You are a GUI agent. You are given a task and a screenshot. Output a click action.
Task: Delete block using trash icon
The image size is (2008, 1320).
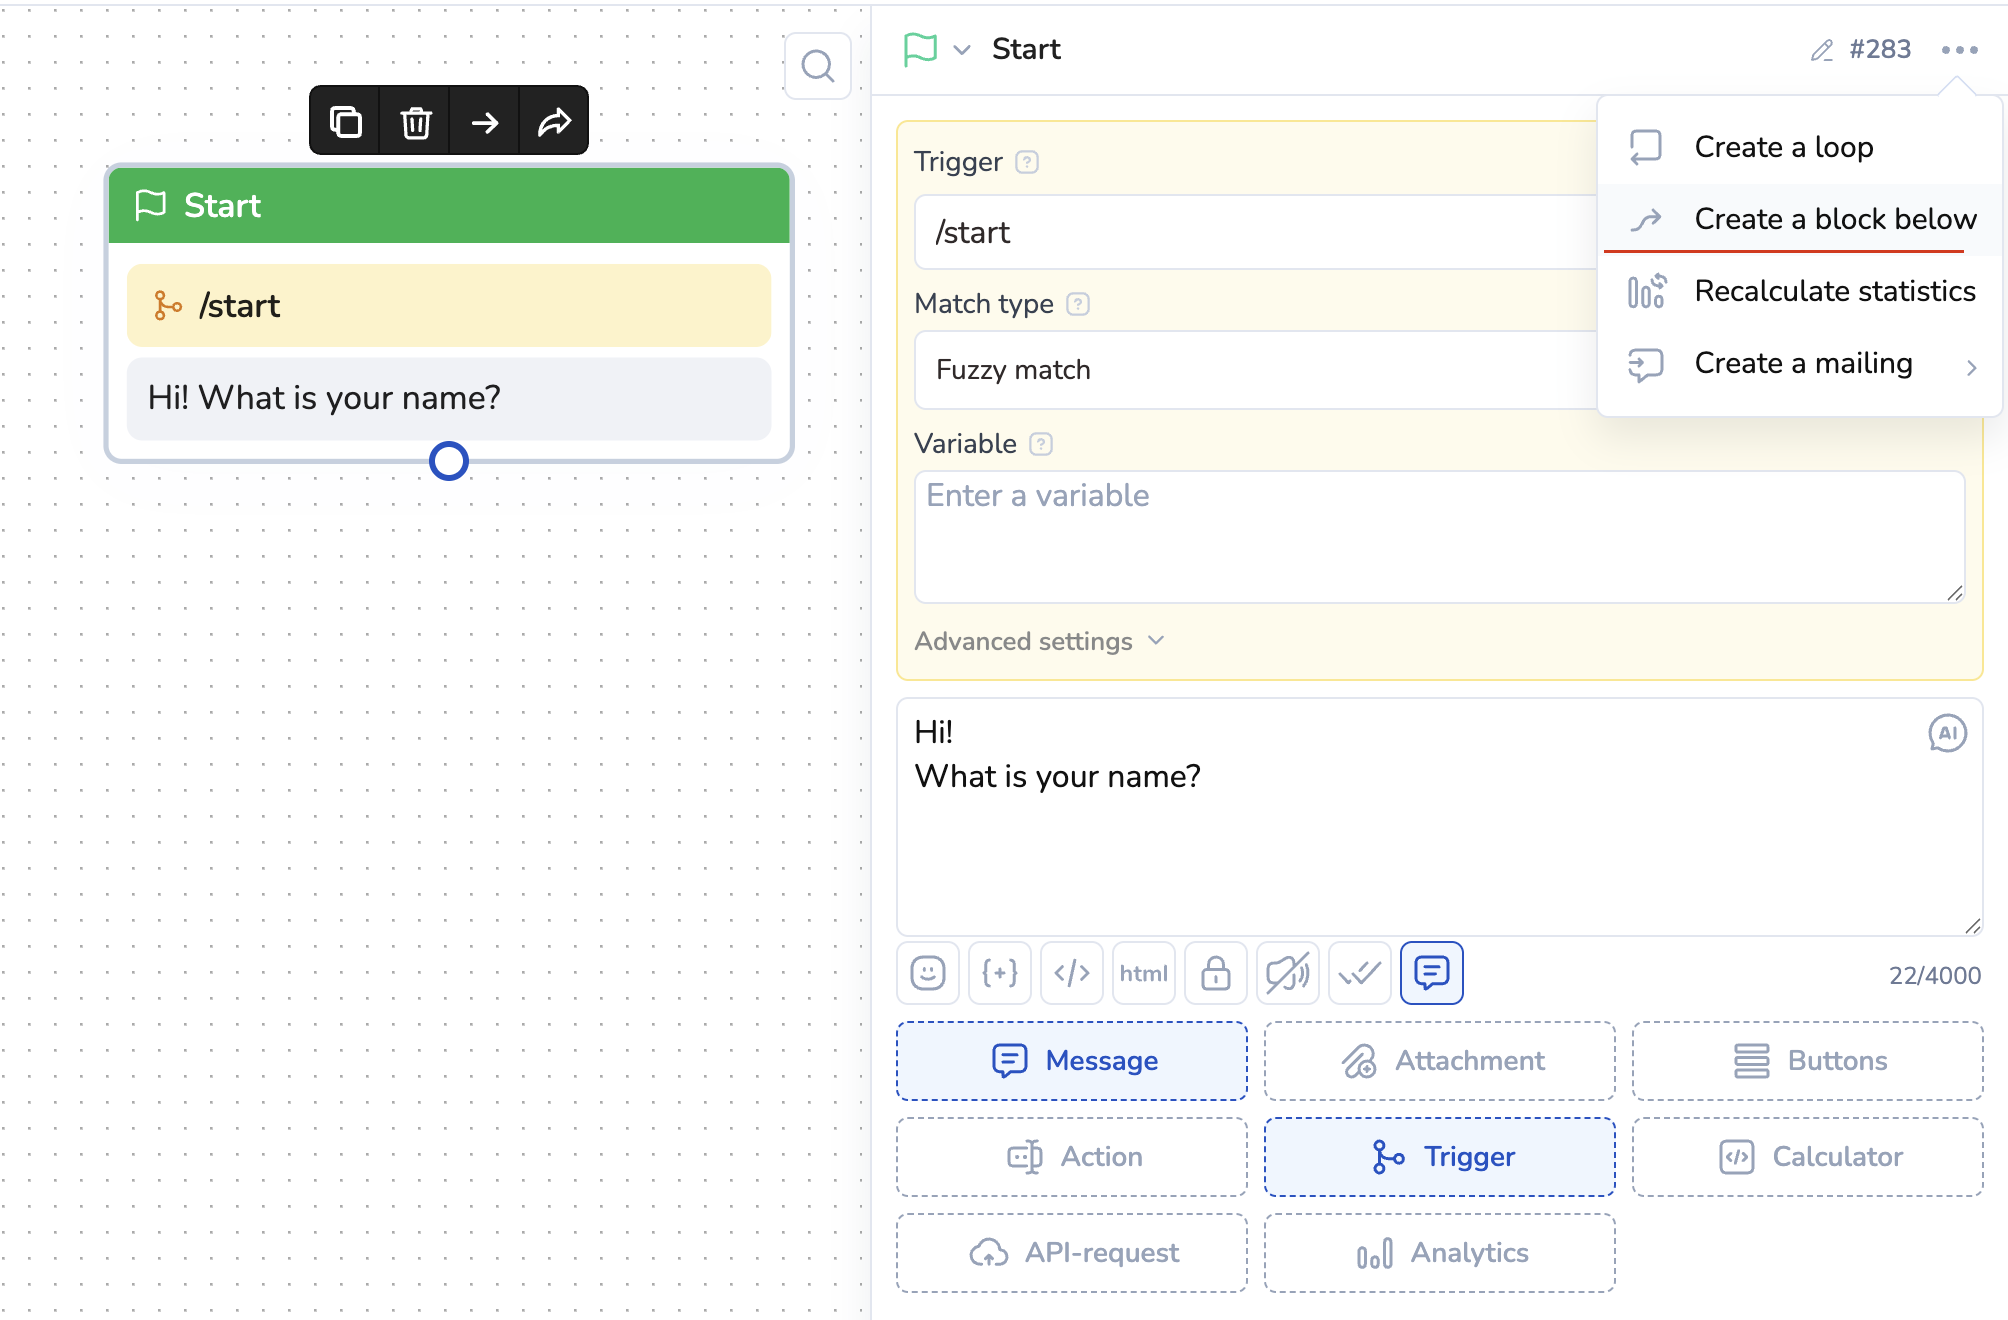(x=416, y=121)
